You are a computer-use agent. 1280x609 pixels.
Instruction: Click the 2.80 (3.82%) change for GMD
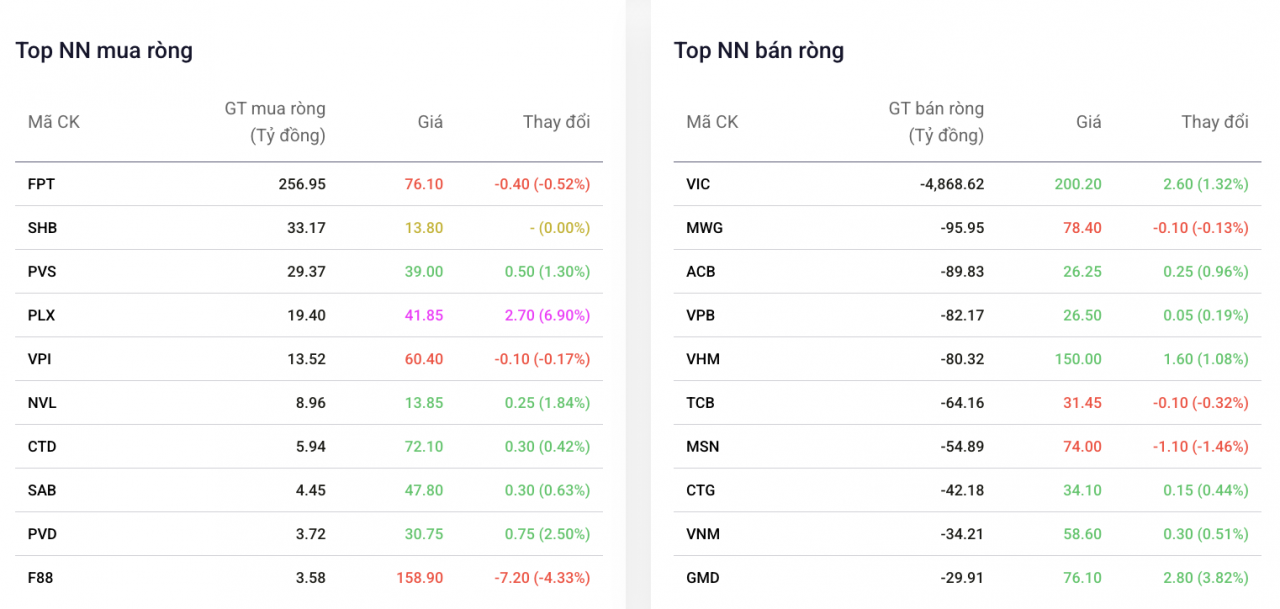tap(1206, 578)
